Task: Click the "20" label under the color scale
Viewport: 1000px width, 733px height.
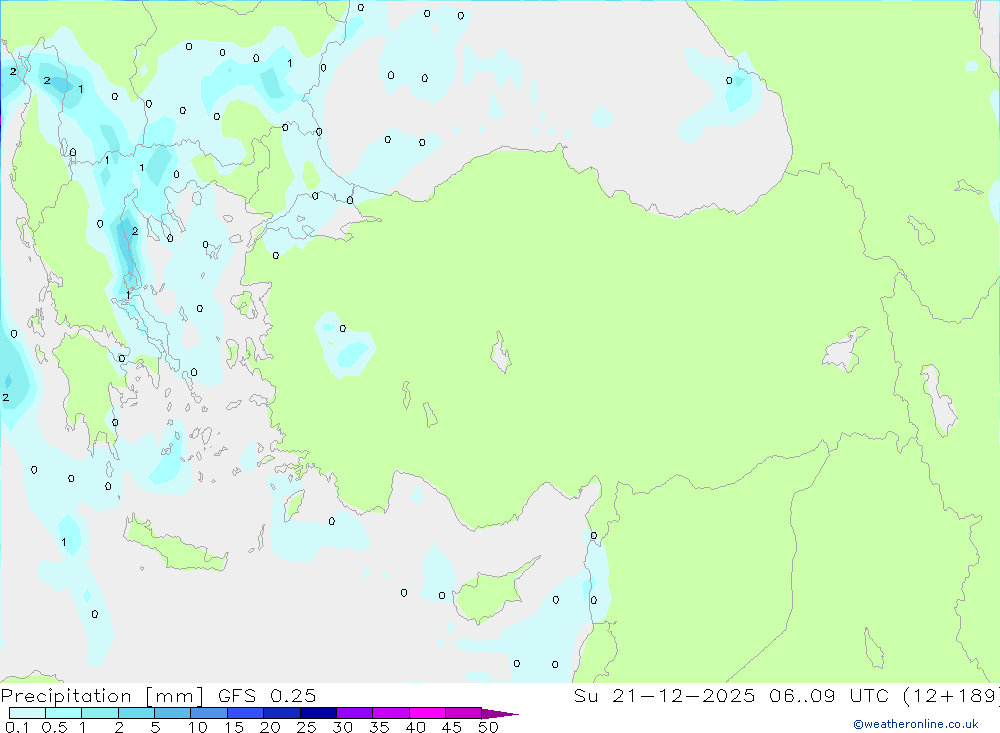Action: 270,727
